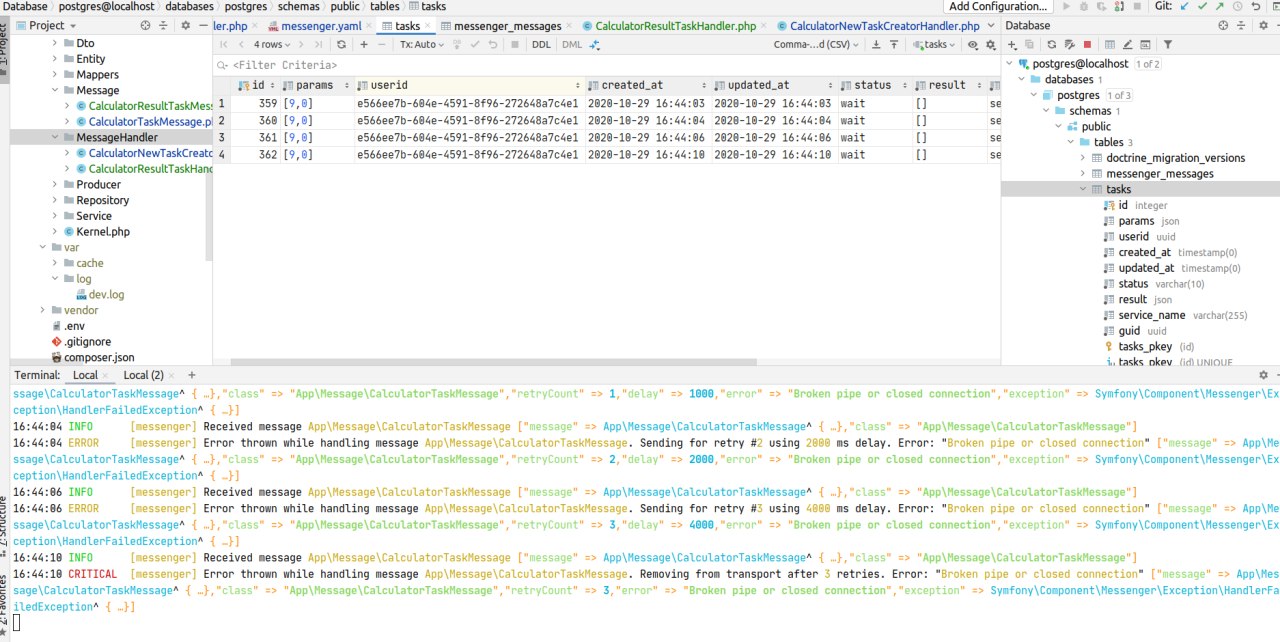Open dev.log file in Project tree

point(106,294)
